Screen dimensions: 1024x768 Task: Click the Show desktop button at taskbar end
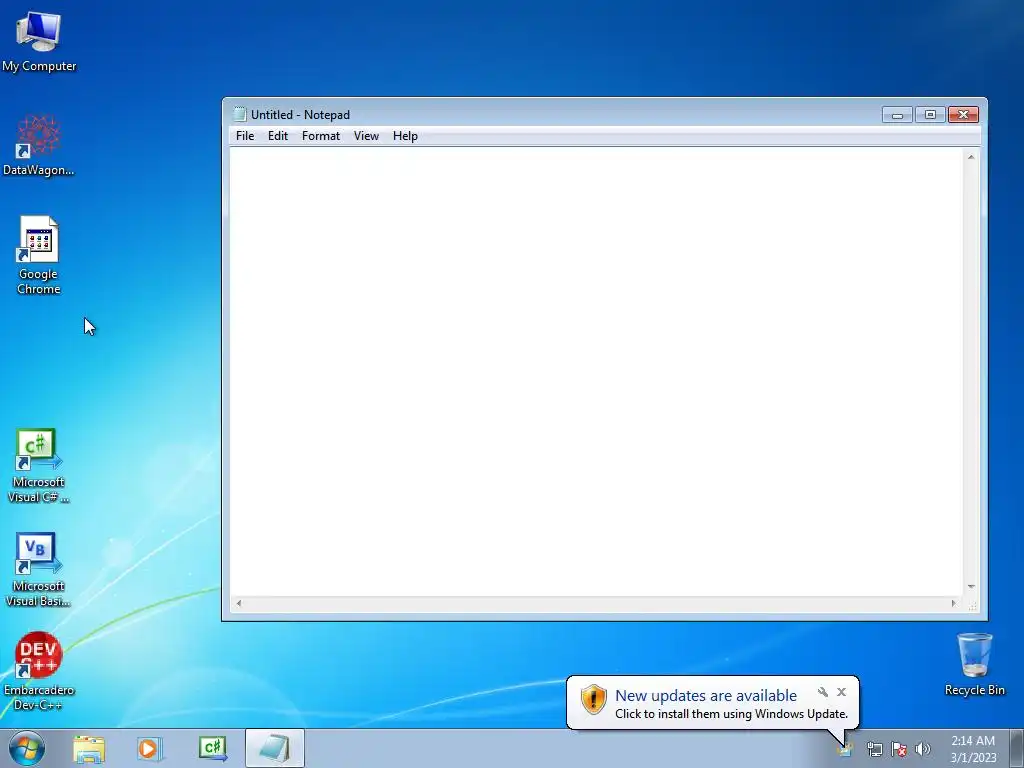tap(1017, 748)
